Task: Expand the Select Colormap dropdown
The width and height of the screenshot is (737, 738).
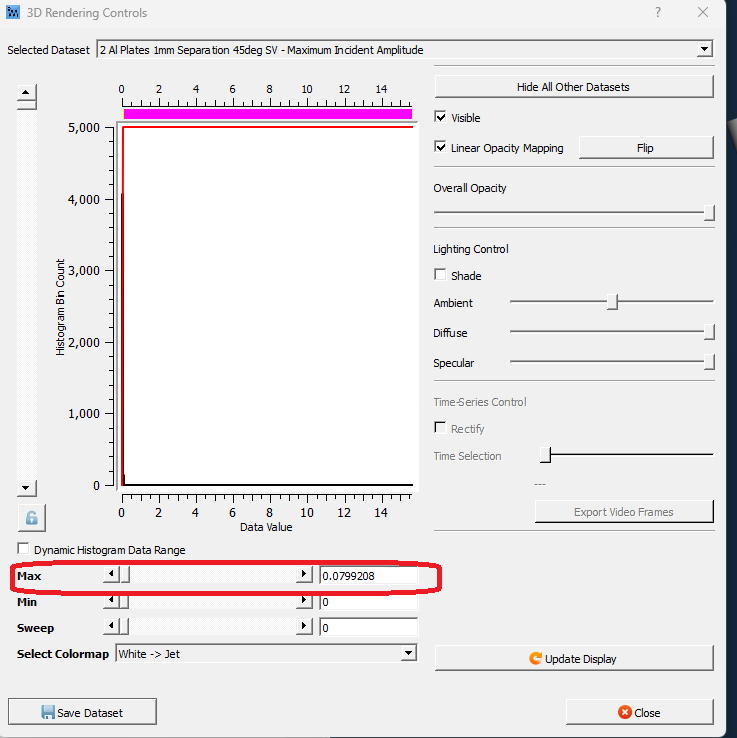Action: point(408,653)
